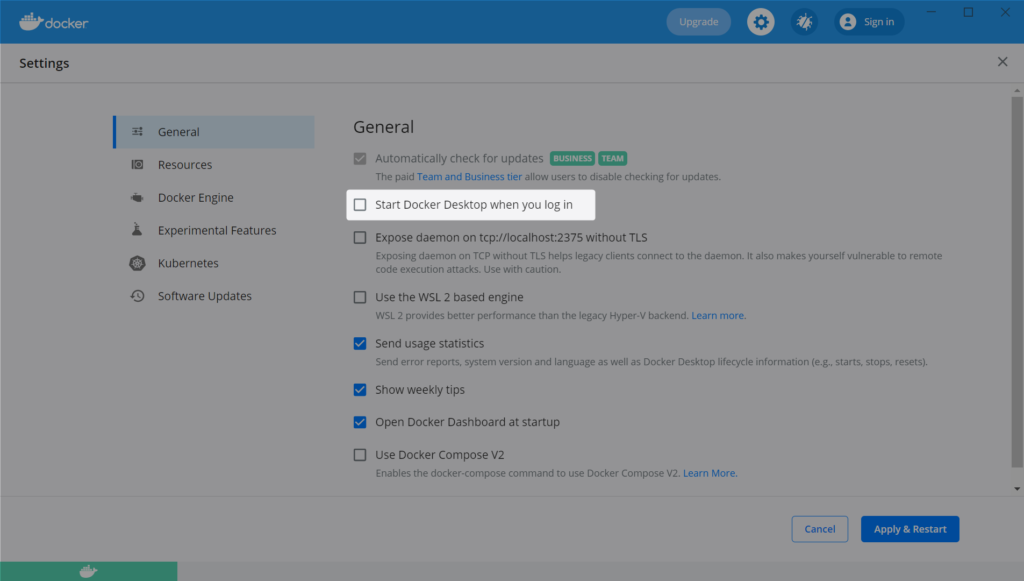
Task: Enable Use the WSL 2 based engine
Action: point(360,298)
